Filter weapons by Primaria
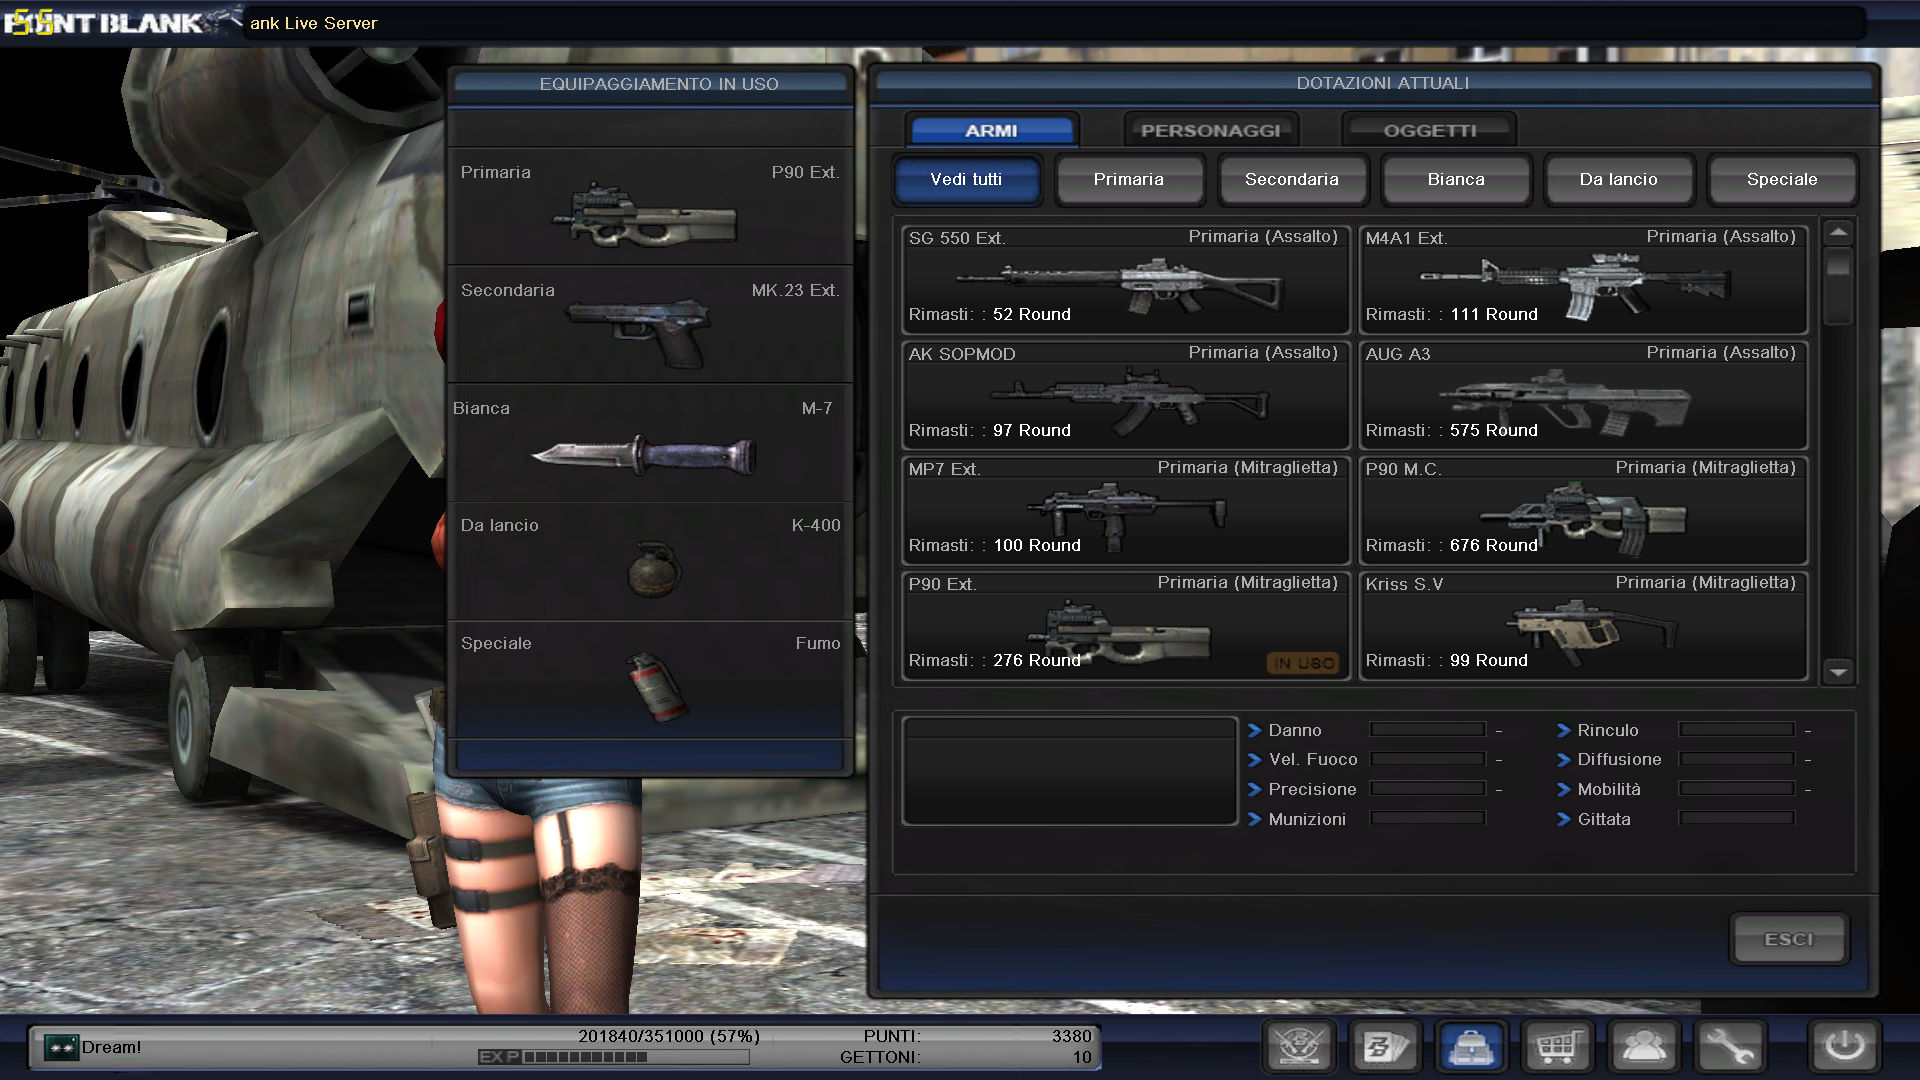 pos(1128,179)
